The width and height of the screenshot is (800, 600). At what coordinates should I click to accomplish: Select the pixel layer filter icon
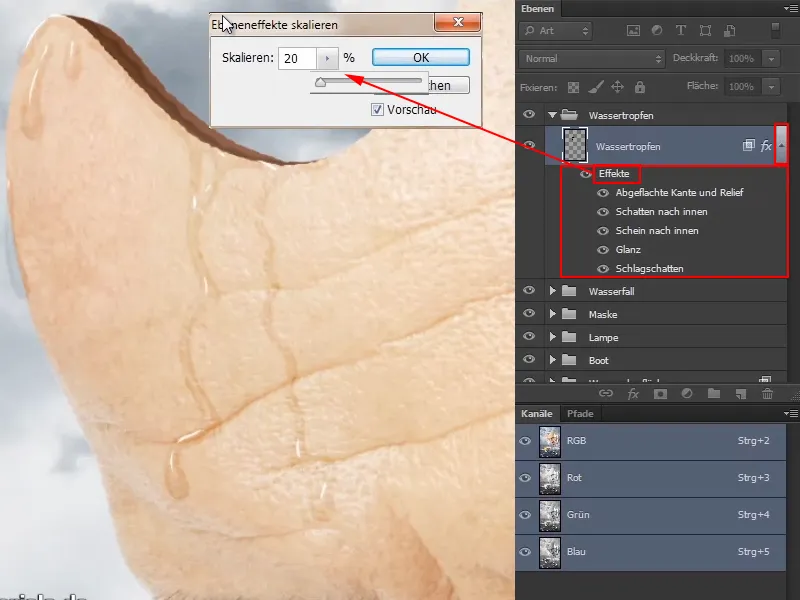(633, 31)
